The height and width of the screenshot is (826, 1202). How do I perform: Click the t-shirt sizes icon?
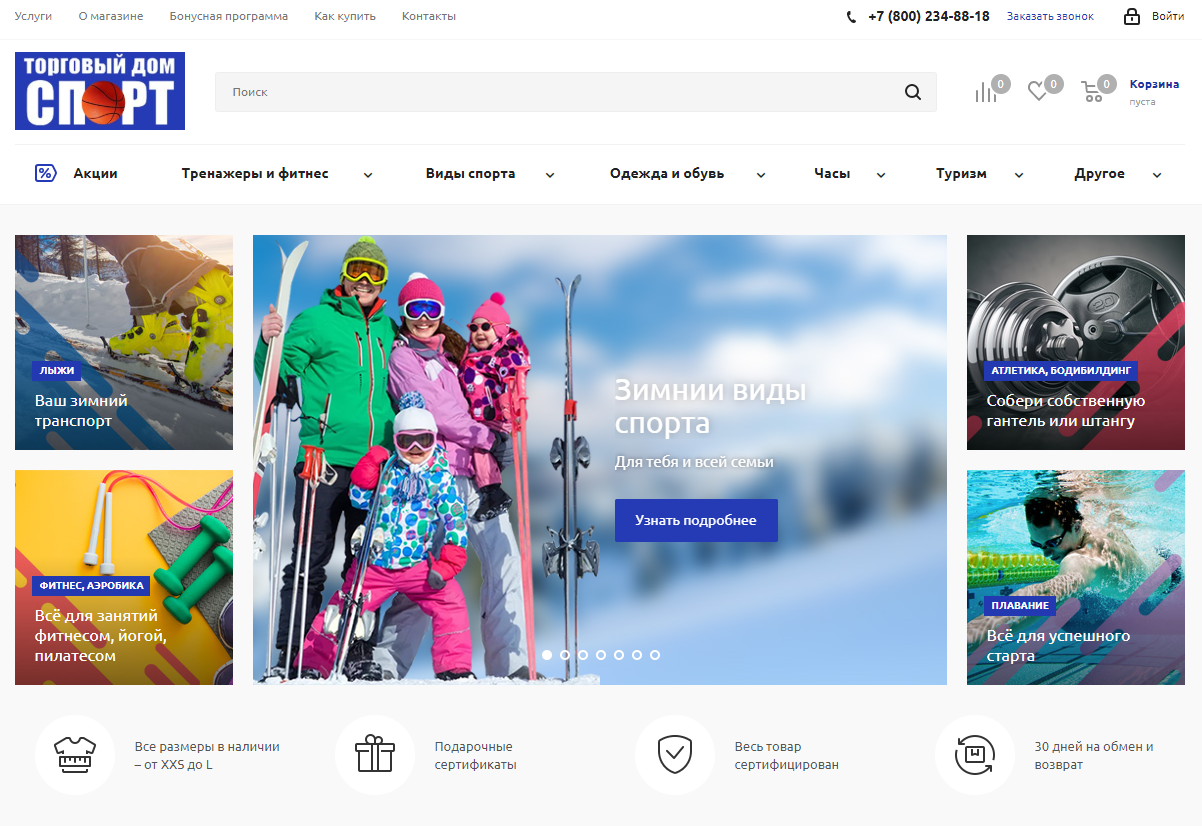[x=75, y=755]
